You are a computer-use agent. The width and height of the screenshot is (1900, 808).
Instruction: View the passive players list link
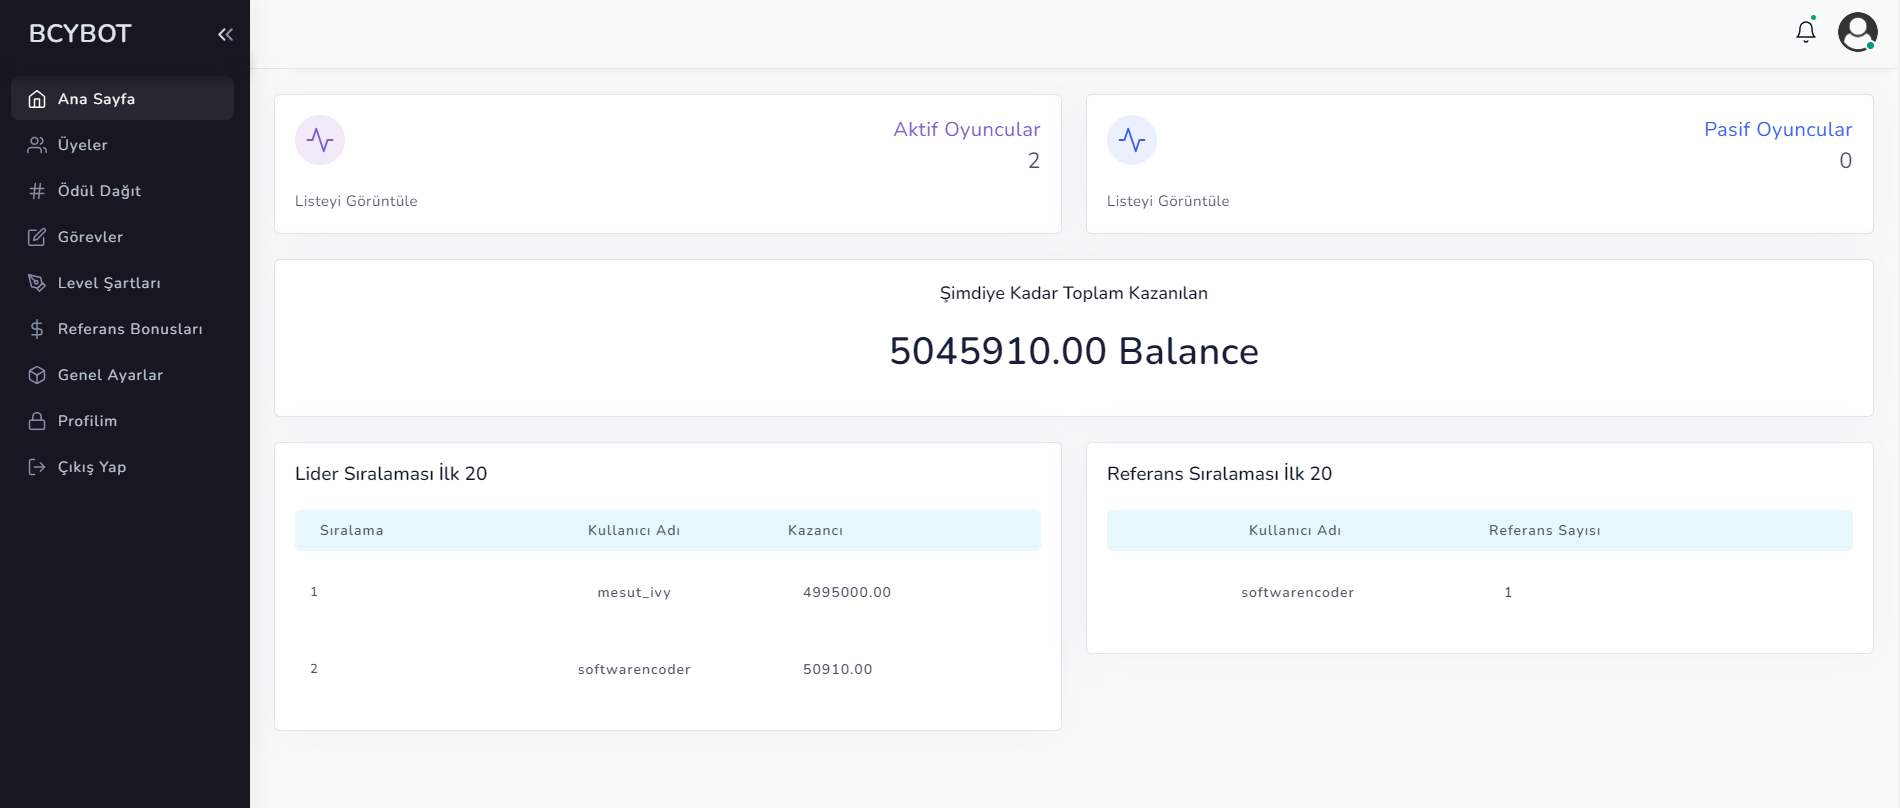tap(1168, 201)
